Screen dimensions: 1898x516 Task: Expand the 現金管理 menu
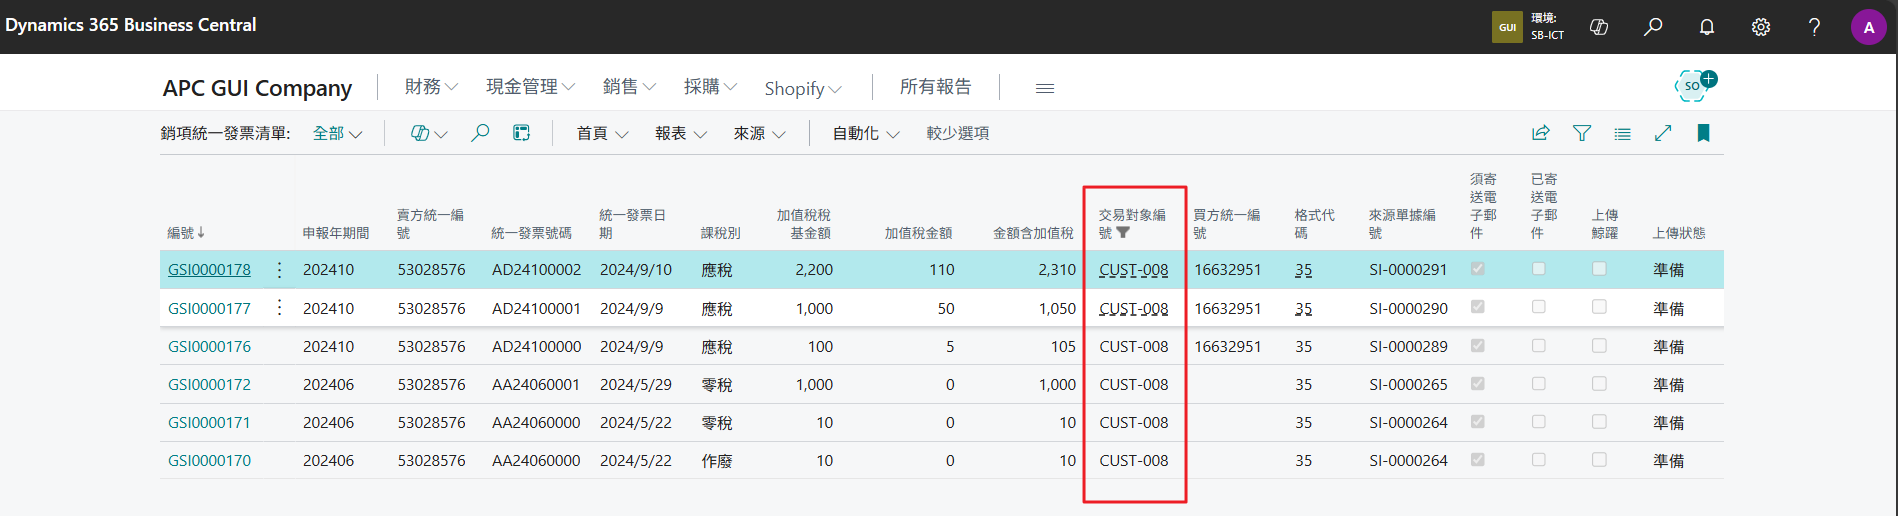pyautogui.click(x=530, y=87)
